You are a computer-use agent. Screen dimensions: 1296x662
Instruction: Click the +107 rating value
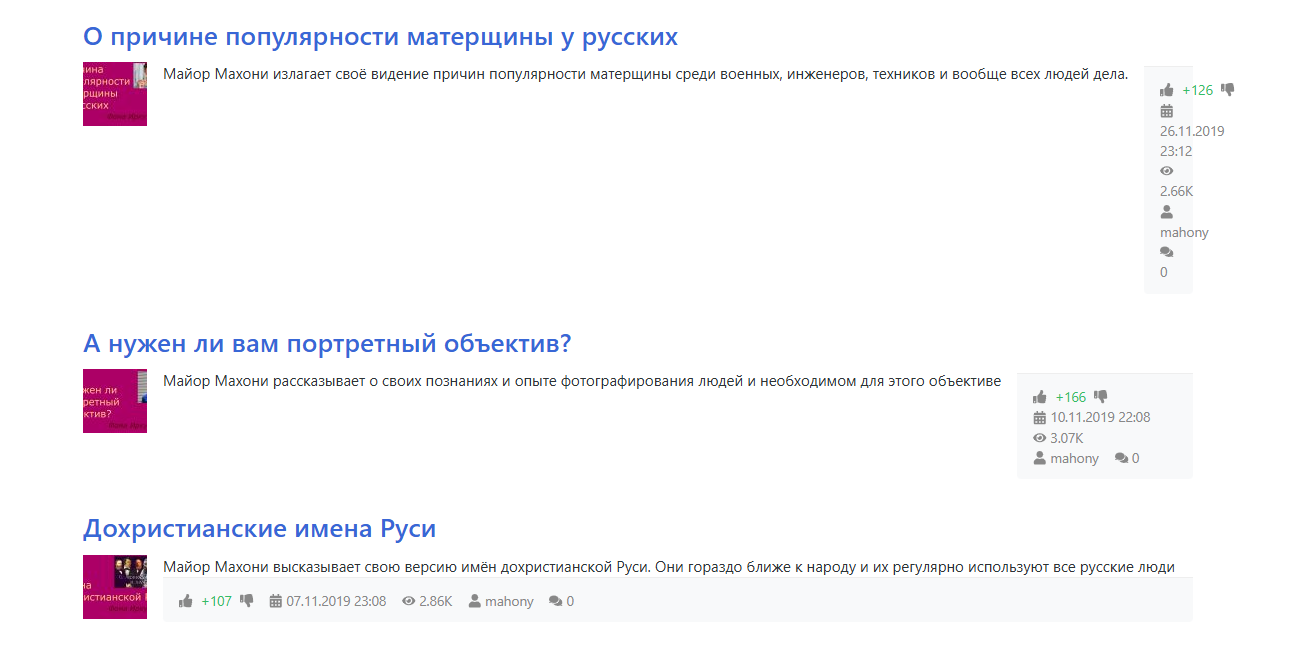(x=216, y=601)
